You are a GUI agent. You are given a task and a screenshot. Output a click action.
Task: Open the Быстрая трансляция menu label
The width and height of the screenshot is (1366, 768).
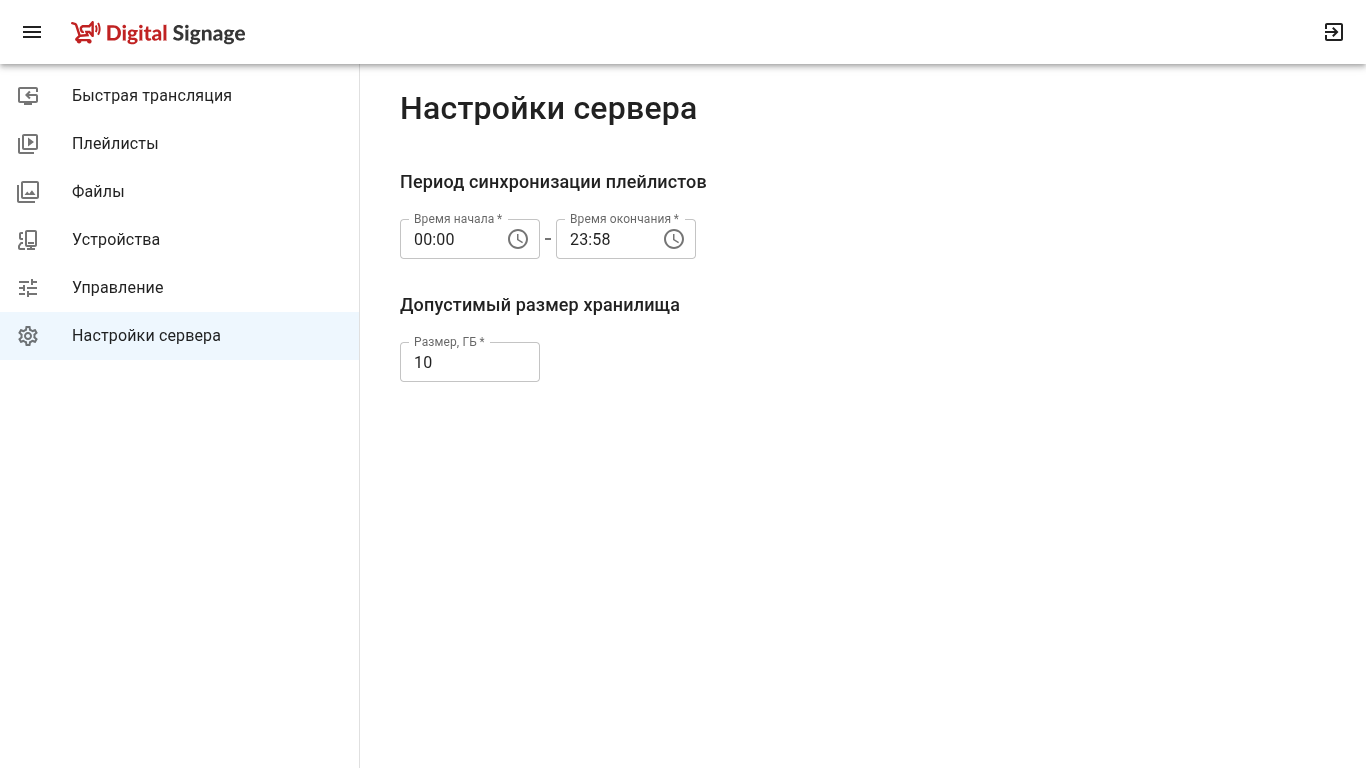point(152,96)
